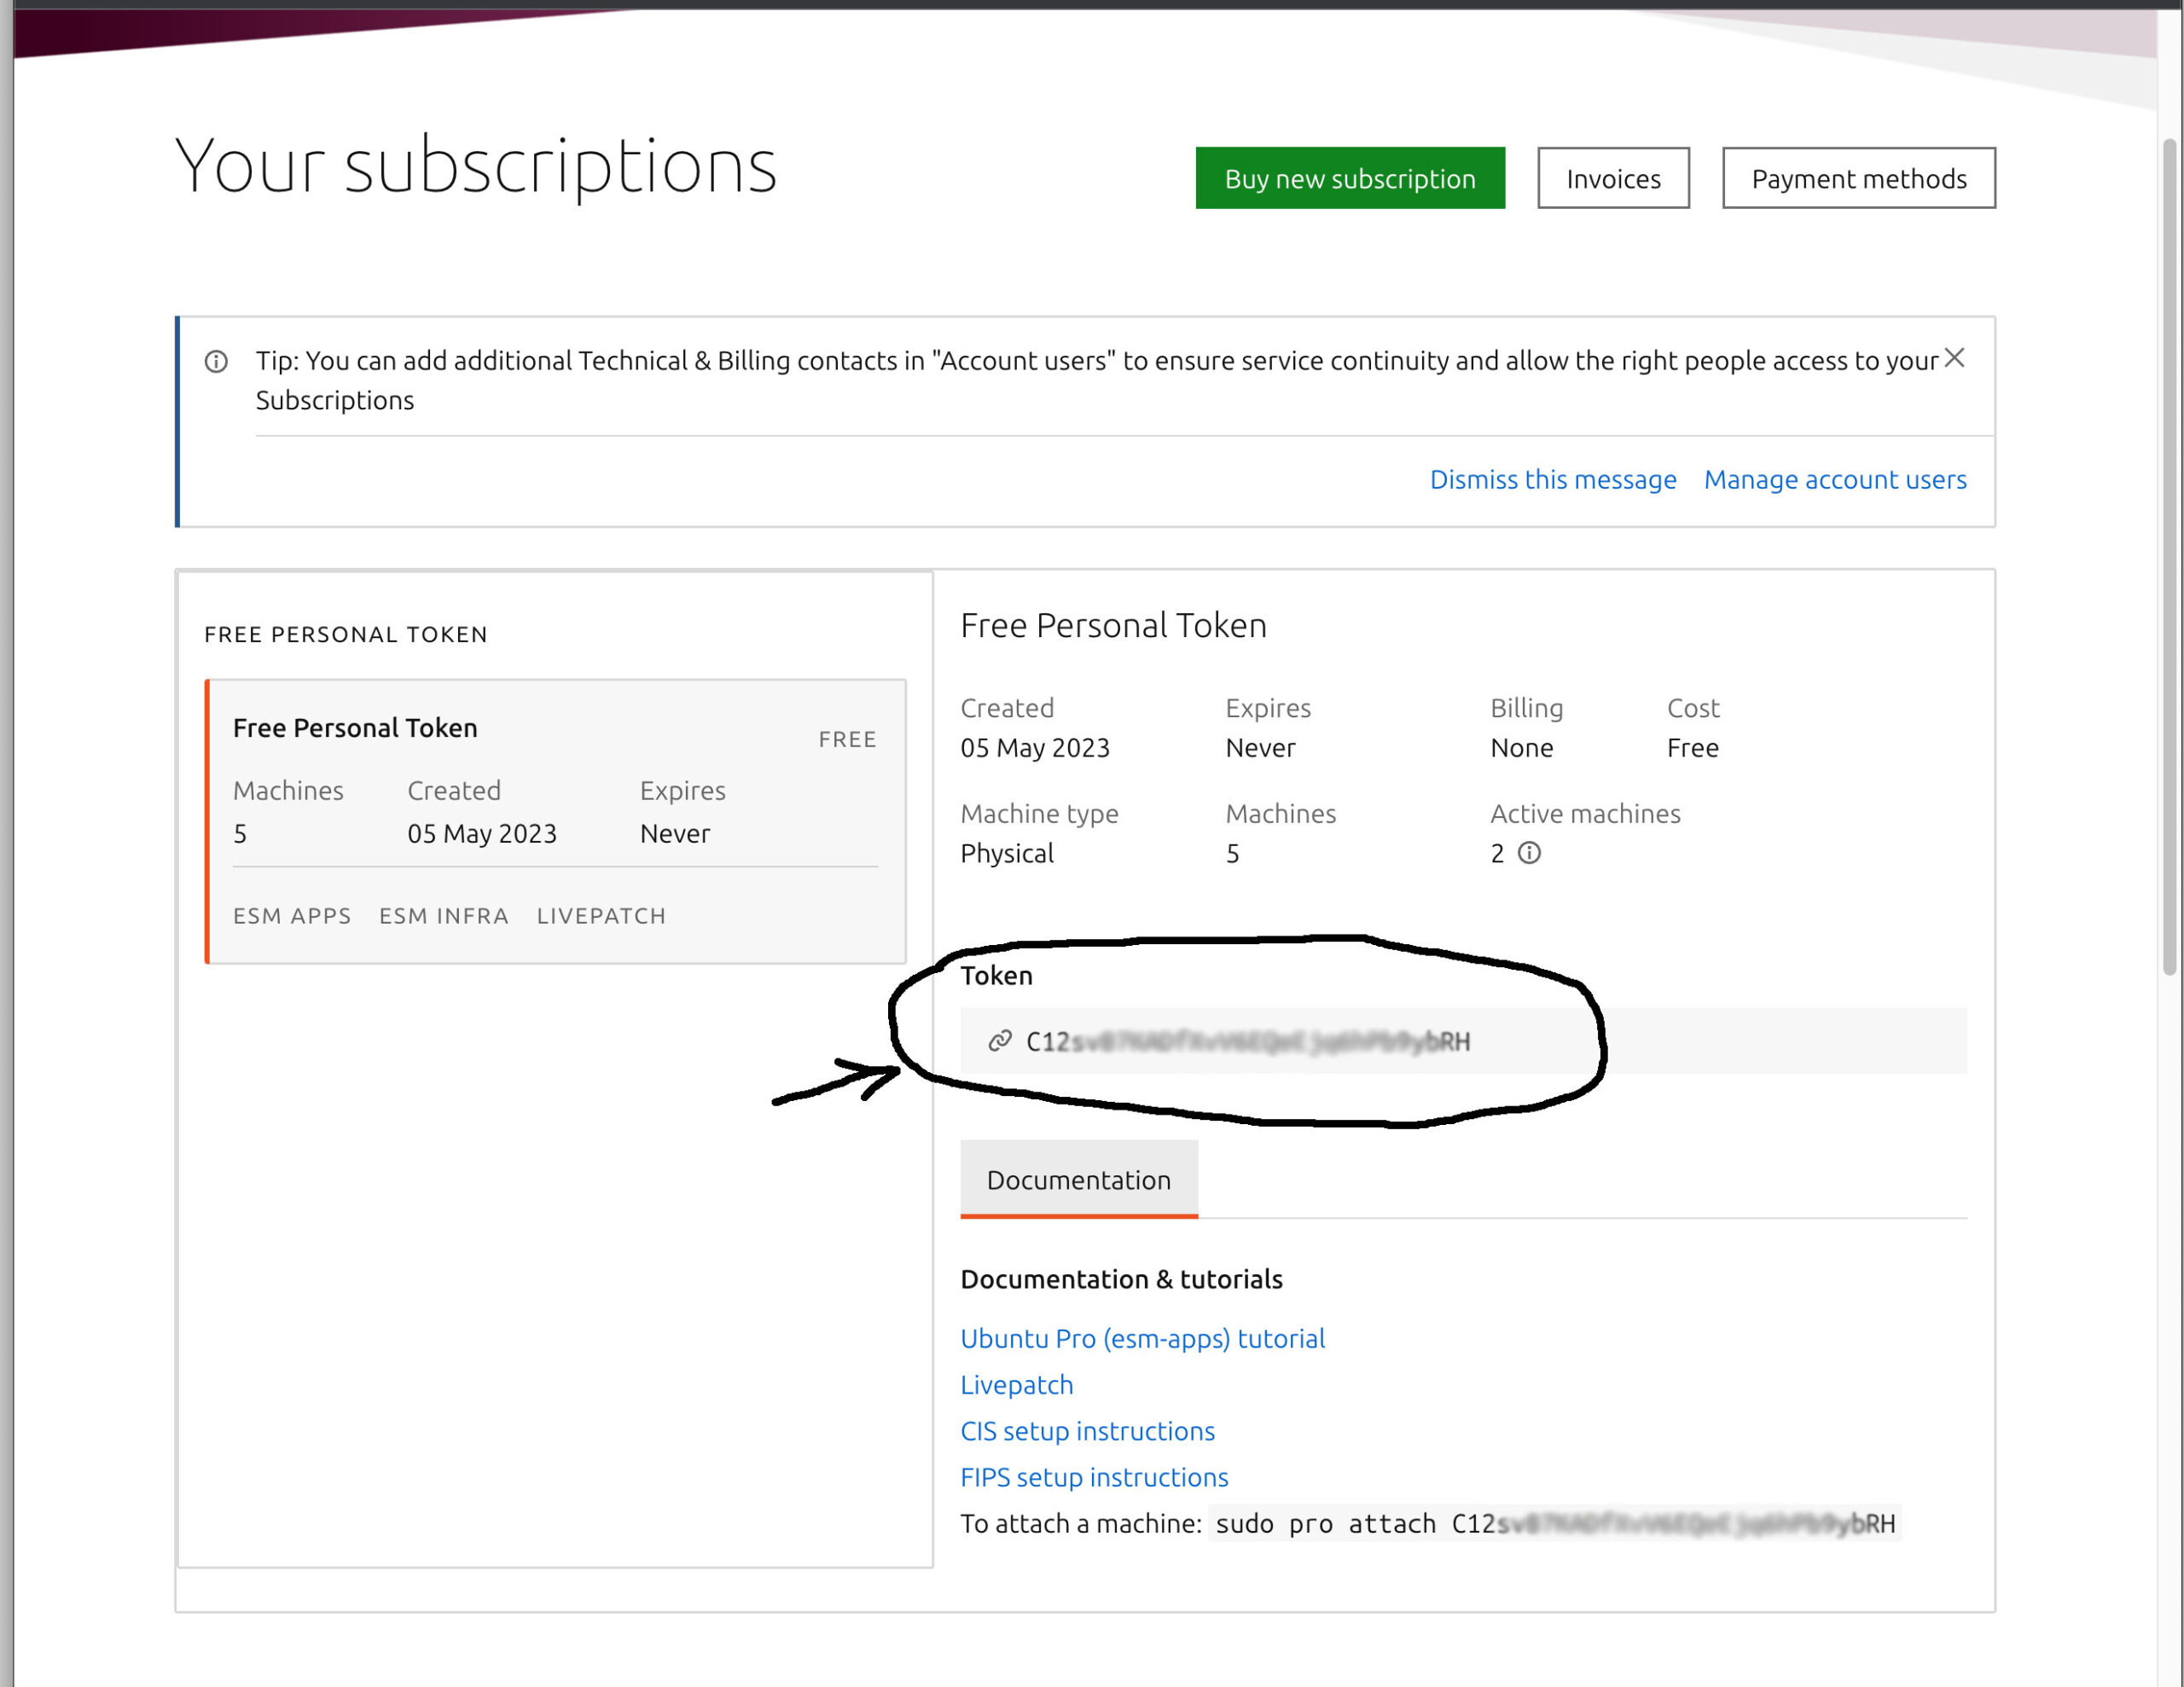Open the Livepatch documentation link
The height and width of the screenshot is (1687, 2184).
coord(1016,1384)
